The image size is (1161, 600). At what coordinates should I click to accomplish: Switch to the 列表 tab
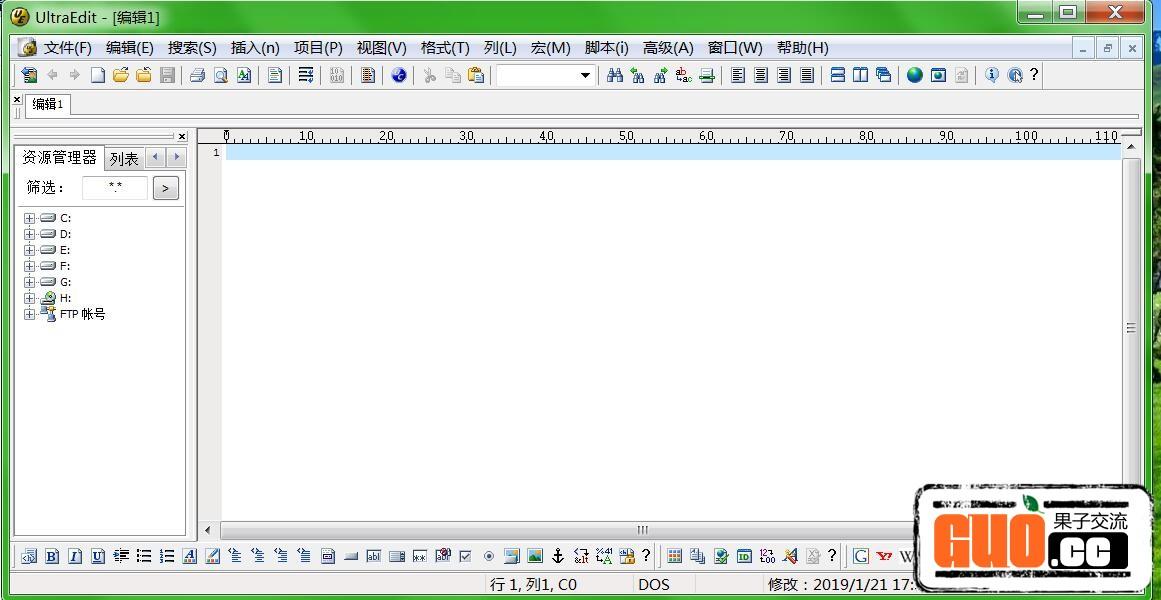pos(124,159)
